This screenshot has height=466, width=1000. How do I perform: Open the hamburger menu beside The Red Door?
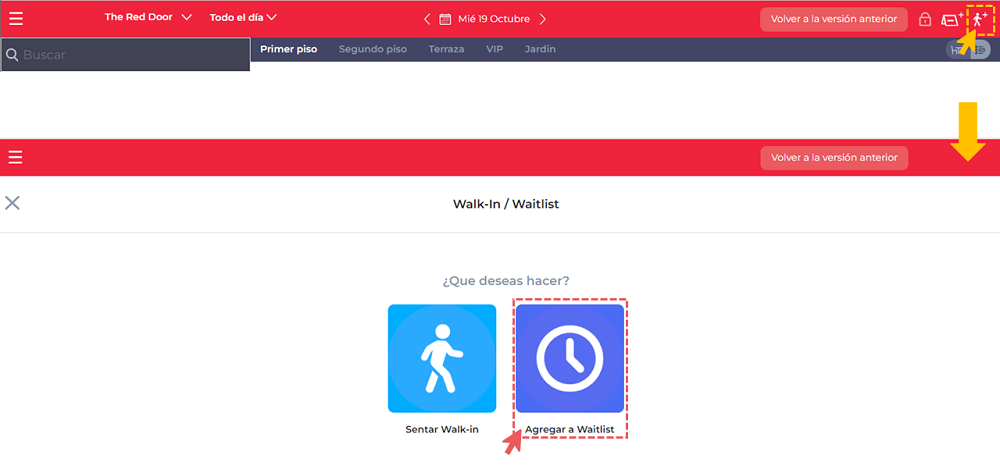pyautogui.click(x=16, y=18)
